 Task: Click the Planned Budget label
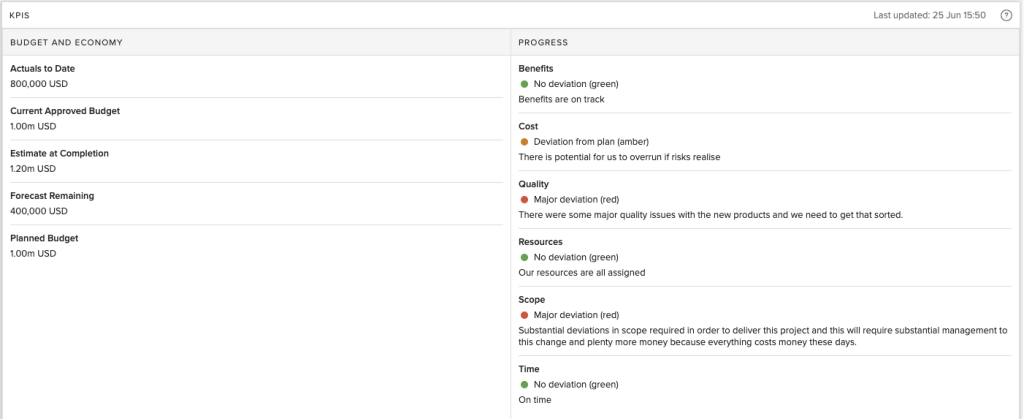[x=44, y=238]
